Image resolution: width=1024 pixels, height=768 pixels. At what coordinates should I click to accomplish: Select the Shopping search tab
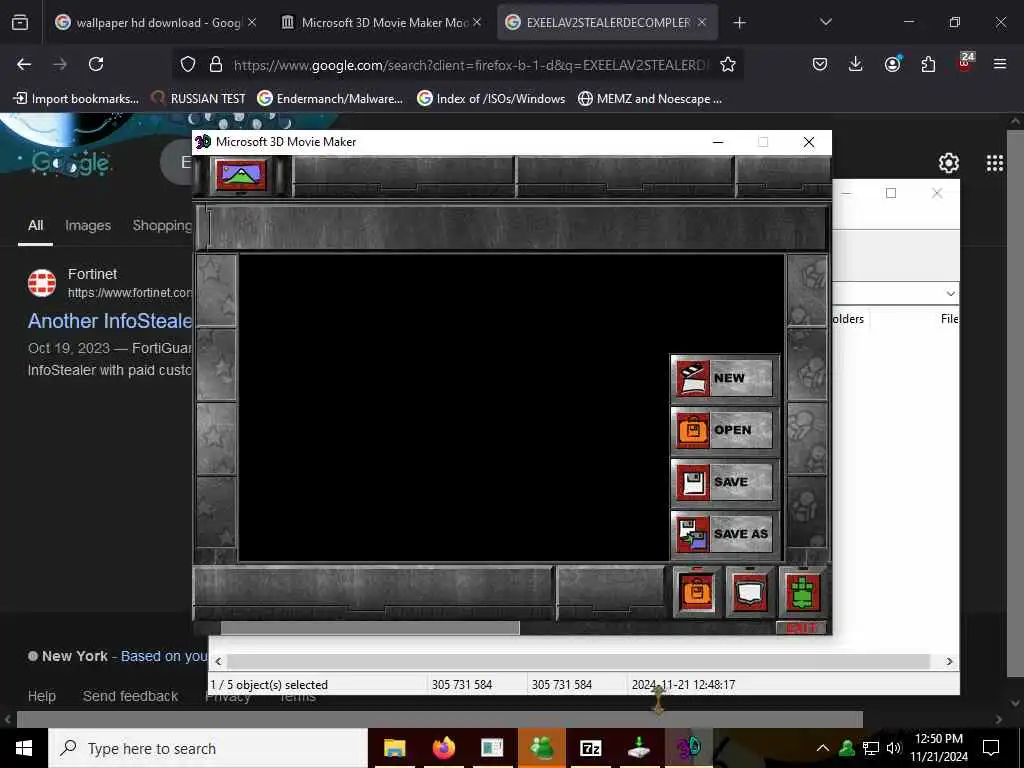(162, 226)
